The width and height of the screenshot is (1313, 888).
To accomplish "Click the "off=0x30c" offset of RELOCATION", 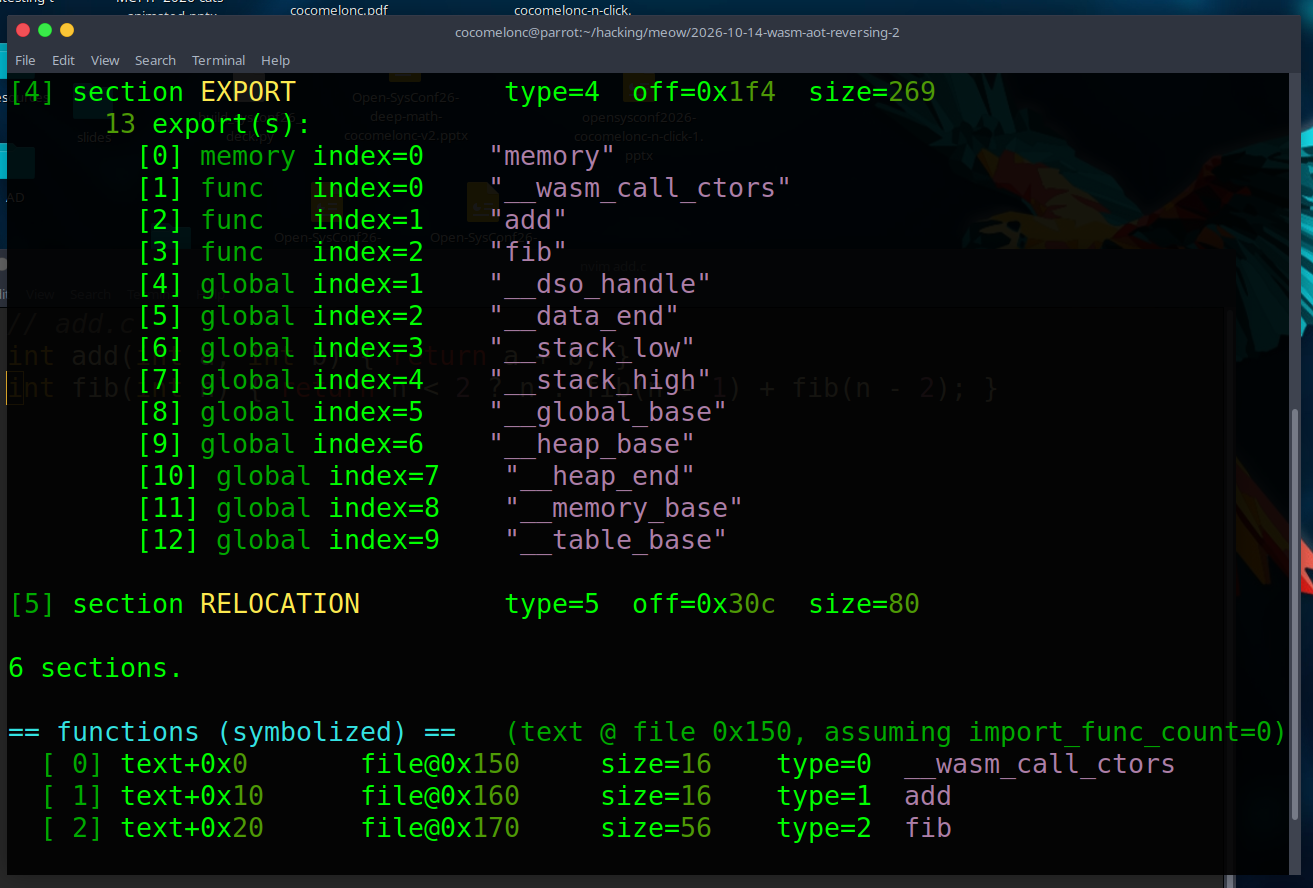I will (704, 604).
